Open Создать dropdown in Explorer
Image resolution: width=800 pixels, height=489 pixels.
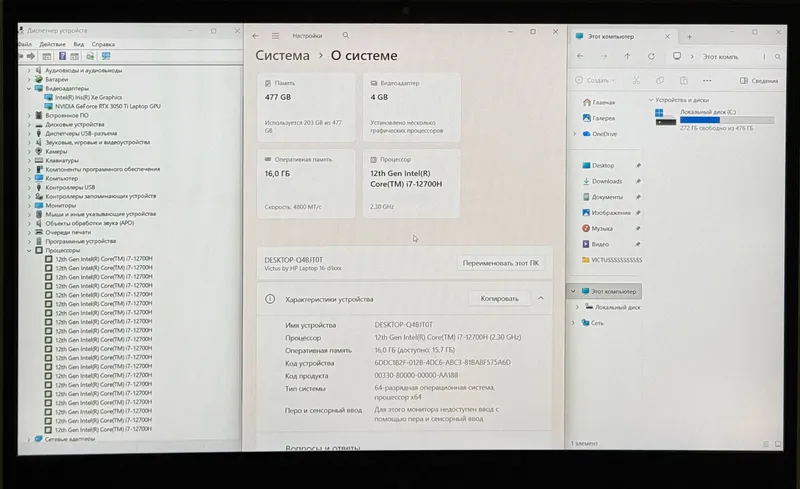[595, 80]
